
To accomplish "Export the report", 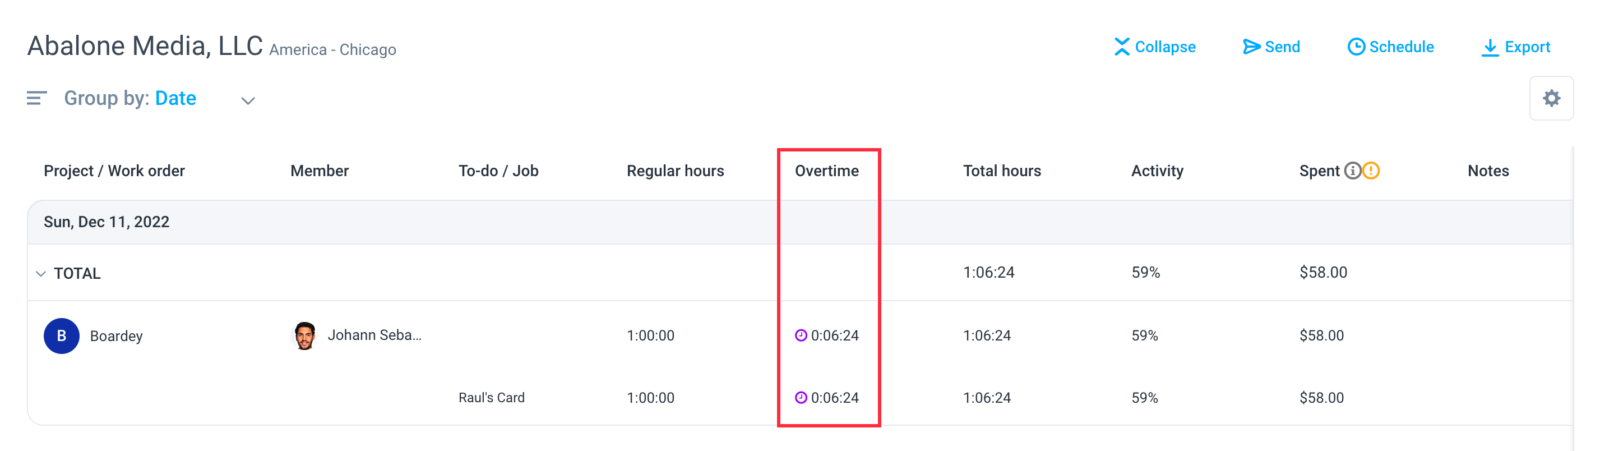I will point(1516,47).
